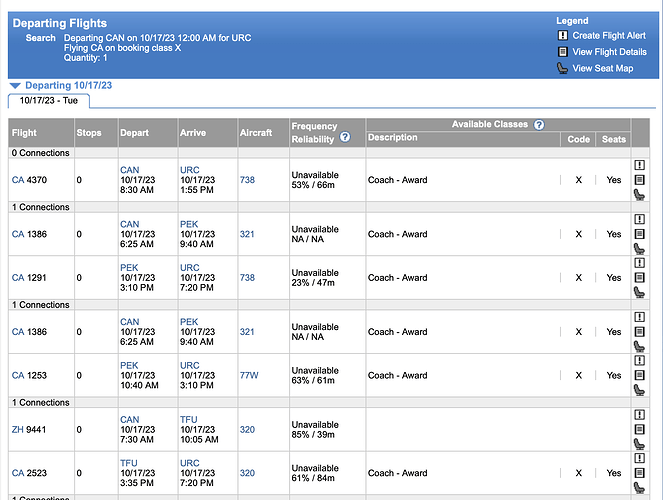Open seat map for CA 1253
Viewport: 663px width, 500px height.
point(639,390)
